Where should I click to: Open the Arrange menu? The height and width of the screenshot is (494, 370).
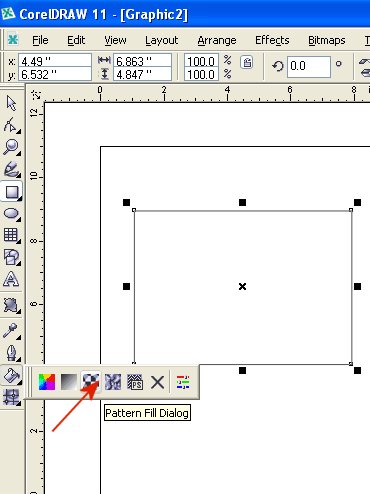click(217, 40)
